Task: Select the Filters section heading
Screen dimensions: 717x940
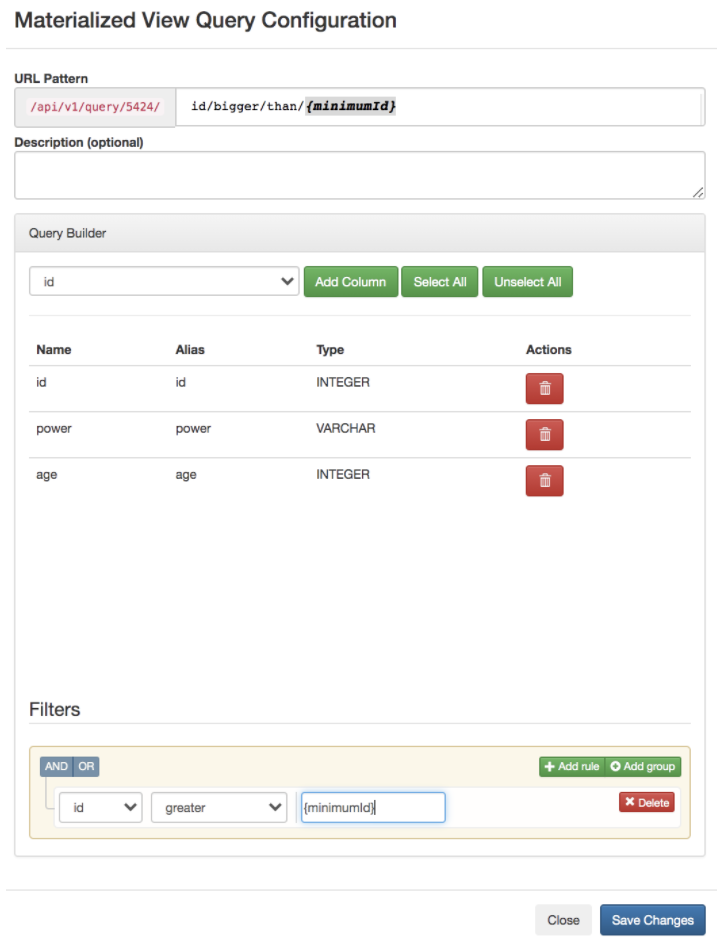Action: (x=55, y=710)
